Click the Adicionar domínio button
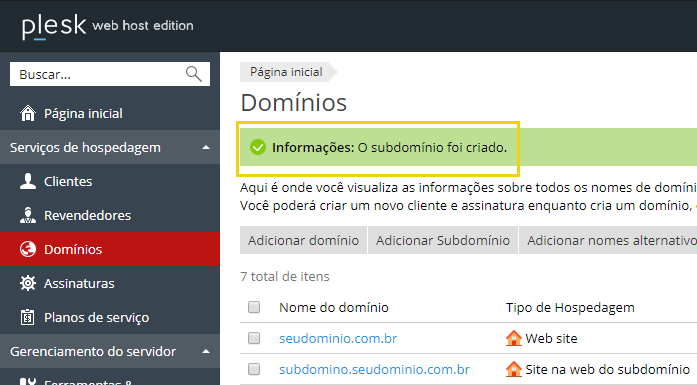The height and width of the screenshot is (385, 697). tap(303, 240)
